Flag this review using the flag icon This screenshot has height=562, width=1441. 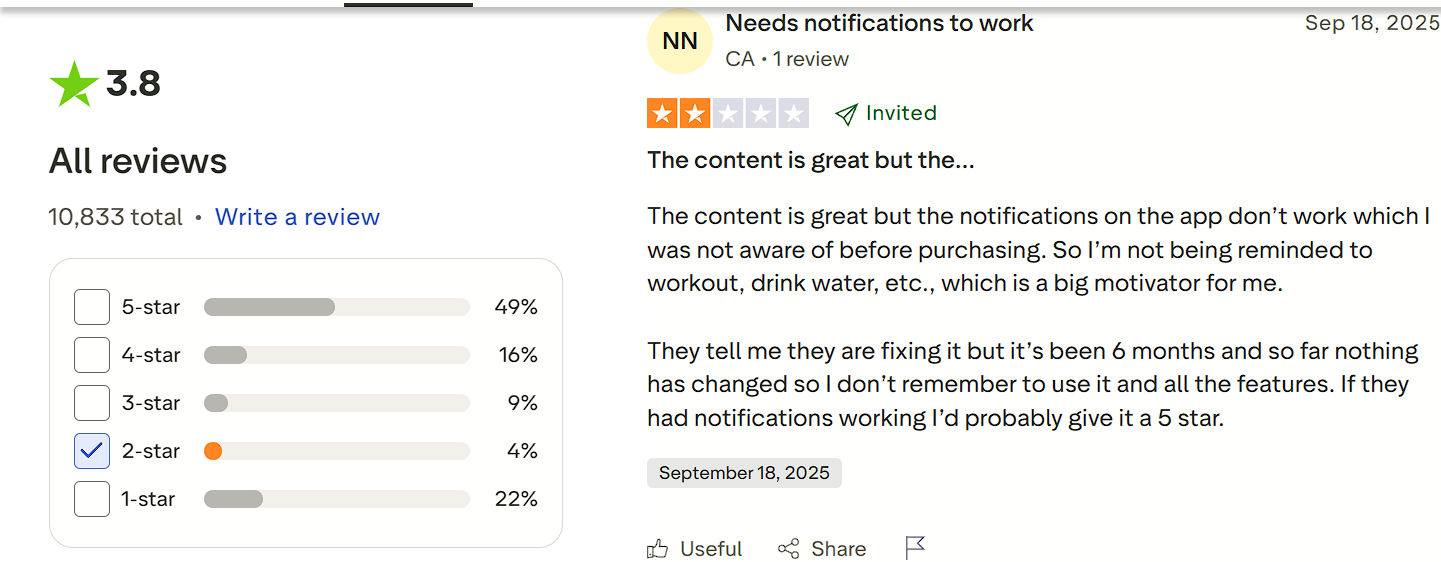pos(915,547)
